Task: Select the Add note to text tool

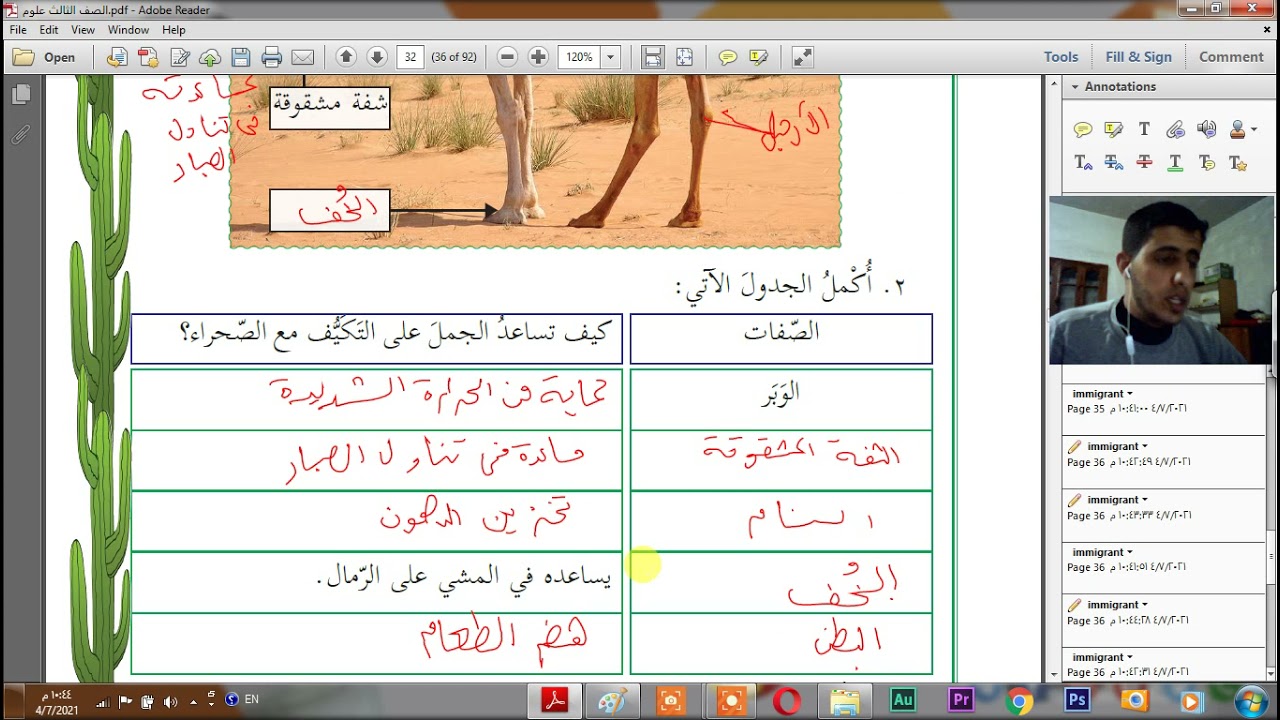Action: pyautogui.click(x=1207, y=162)
